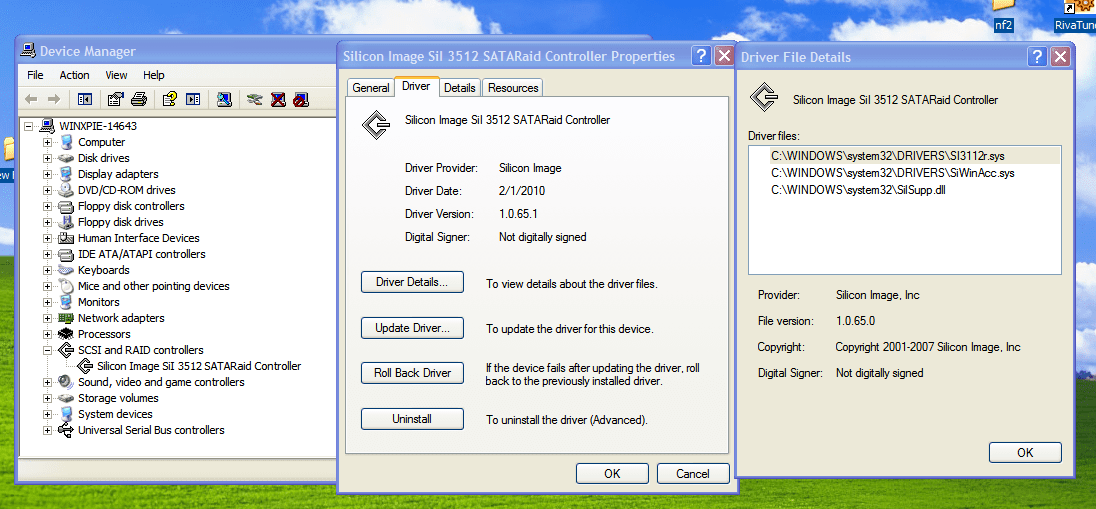Screen dimensions: 1096x509
Task: Collapse the WINXPIE-14643 root node
Action: (x=29, y=127)
